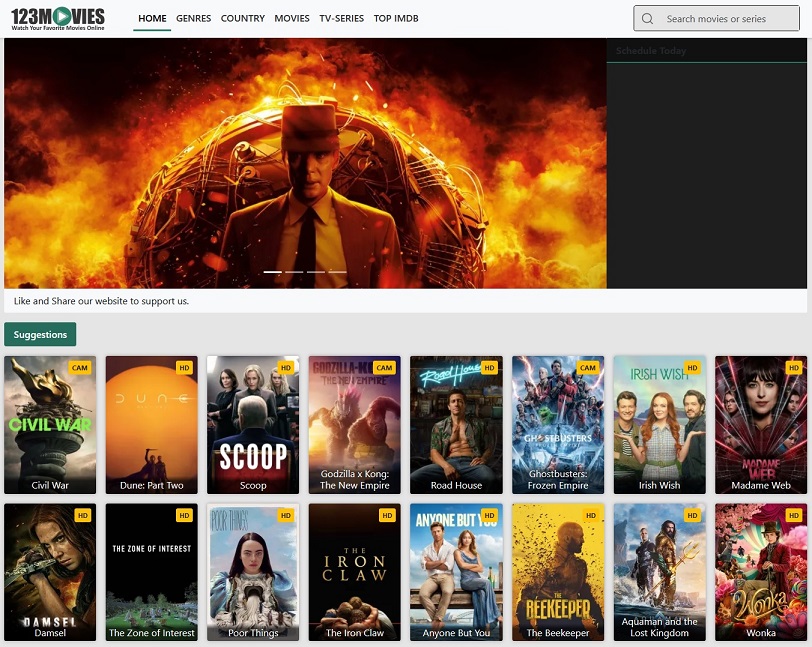This screenshot has height=647, width=812.
Task: Open the Home tab
Action: pyautogui.click(x=152, y=18)
